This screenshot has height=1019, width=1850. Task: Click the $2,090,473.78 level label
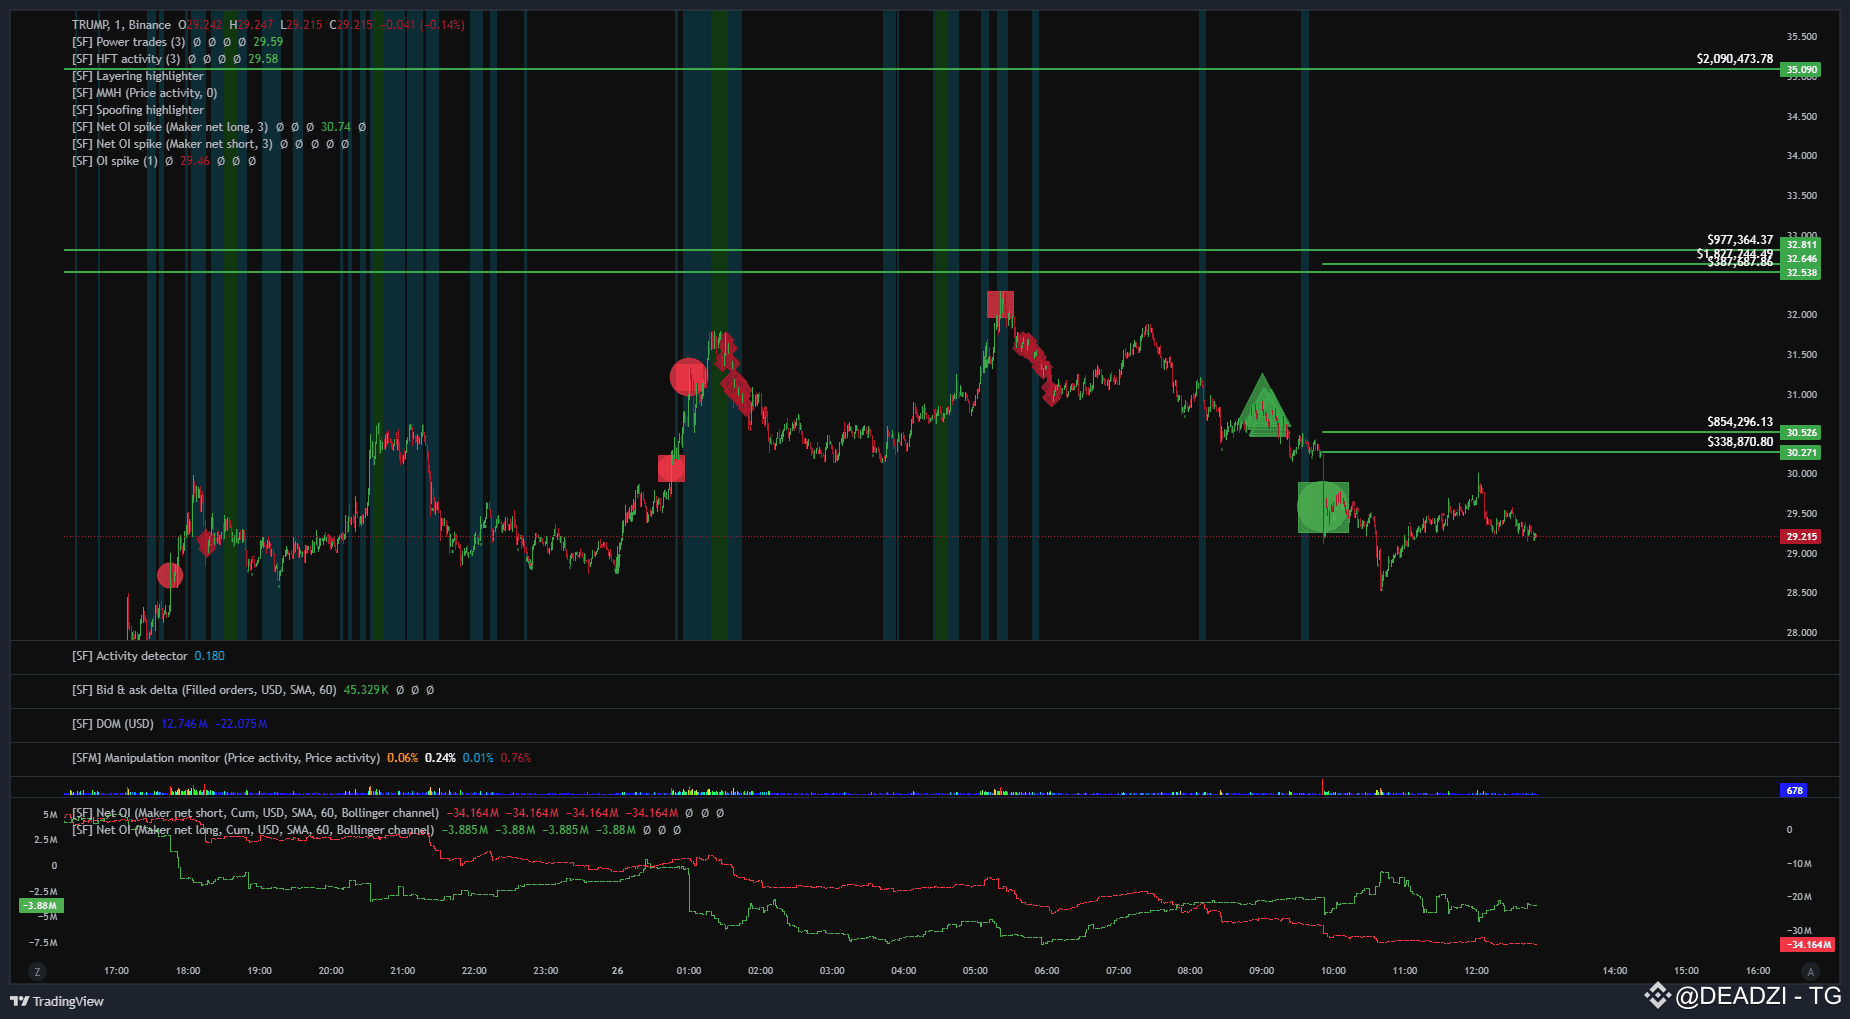coord(1735,59)
